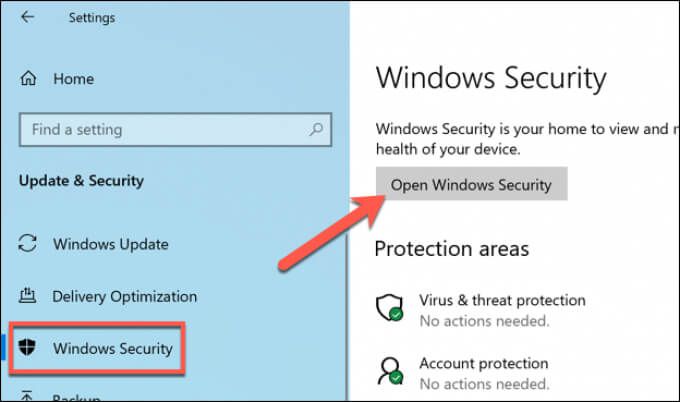Click the Windows Security shield icon in sidebar
Image resolution: width=680 pixels, height=402 pixels.
[x=27, y=347]
